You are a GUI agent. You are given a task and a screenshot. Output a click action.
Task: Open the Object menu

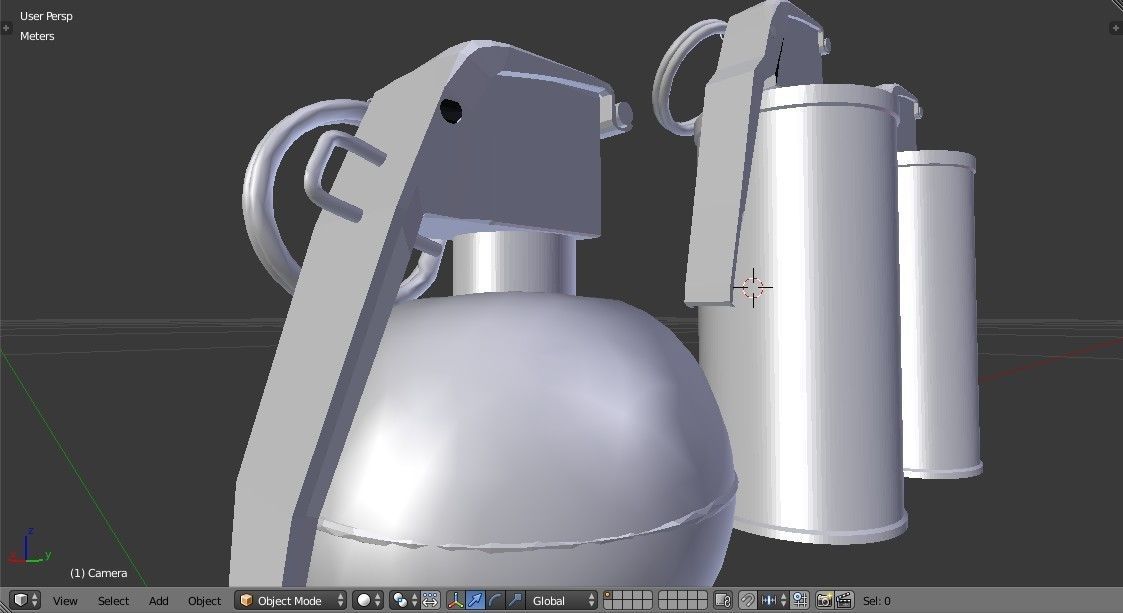tap(204, 601)
